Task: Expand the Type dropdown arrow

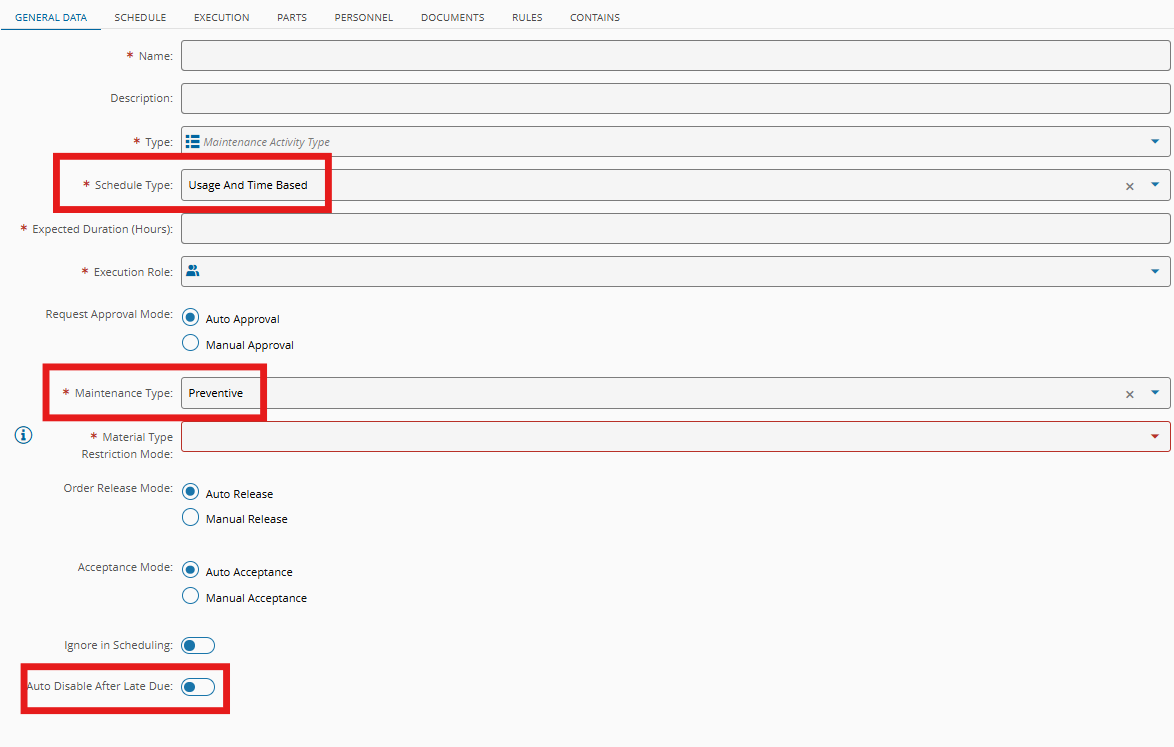Action: click(1155, 141)
